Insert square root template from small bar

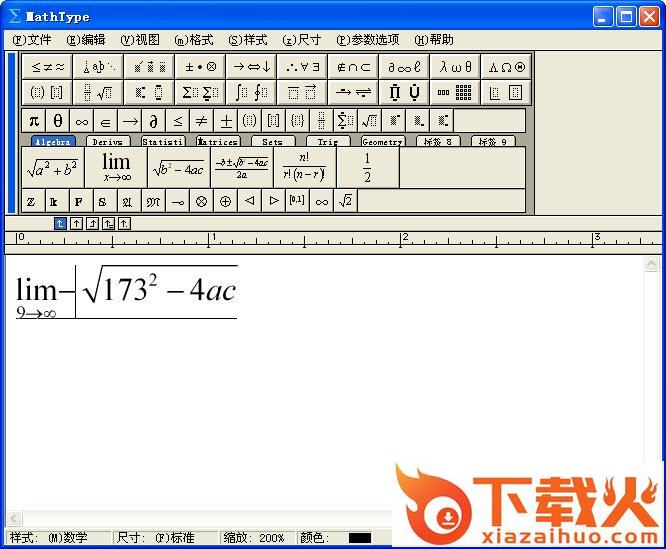pos(370,121)
